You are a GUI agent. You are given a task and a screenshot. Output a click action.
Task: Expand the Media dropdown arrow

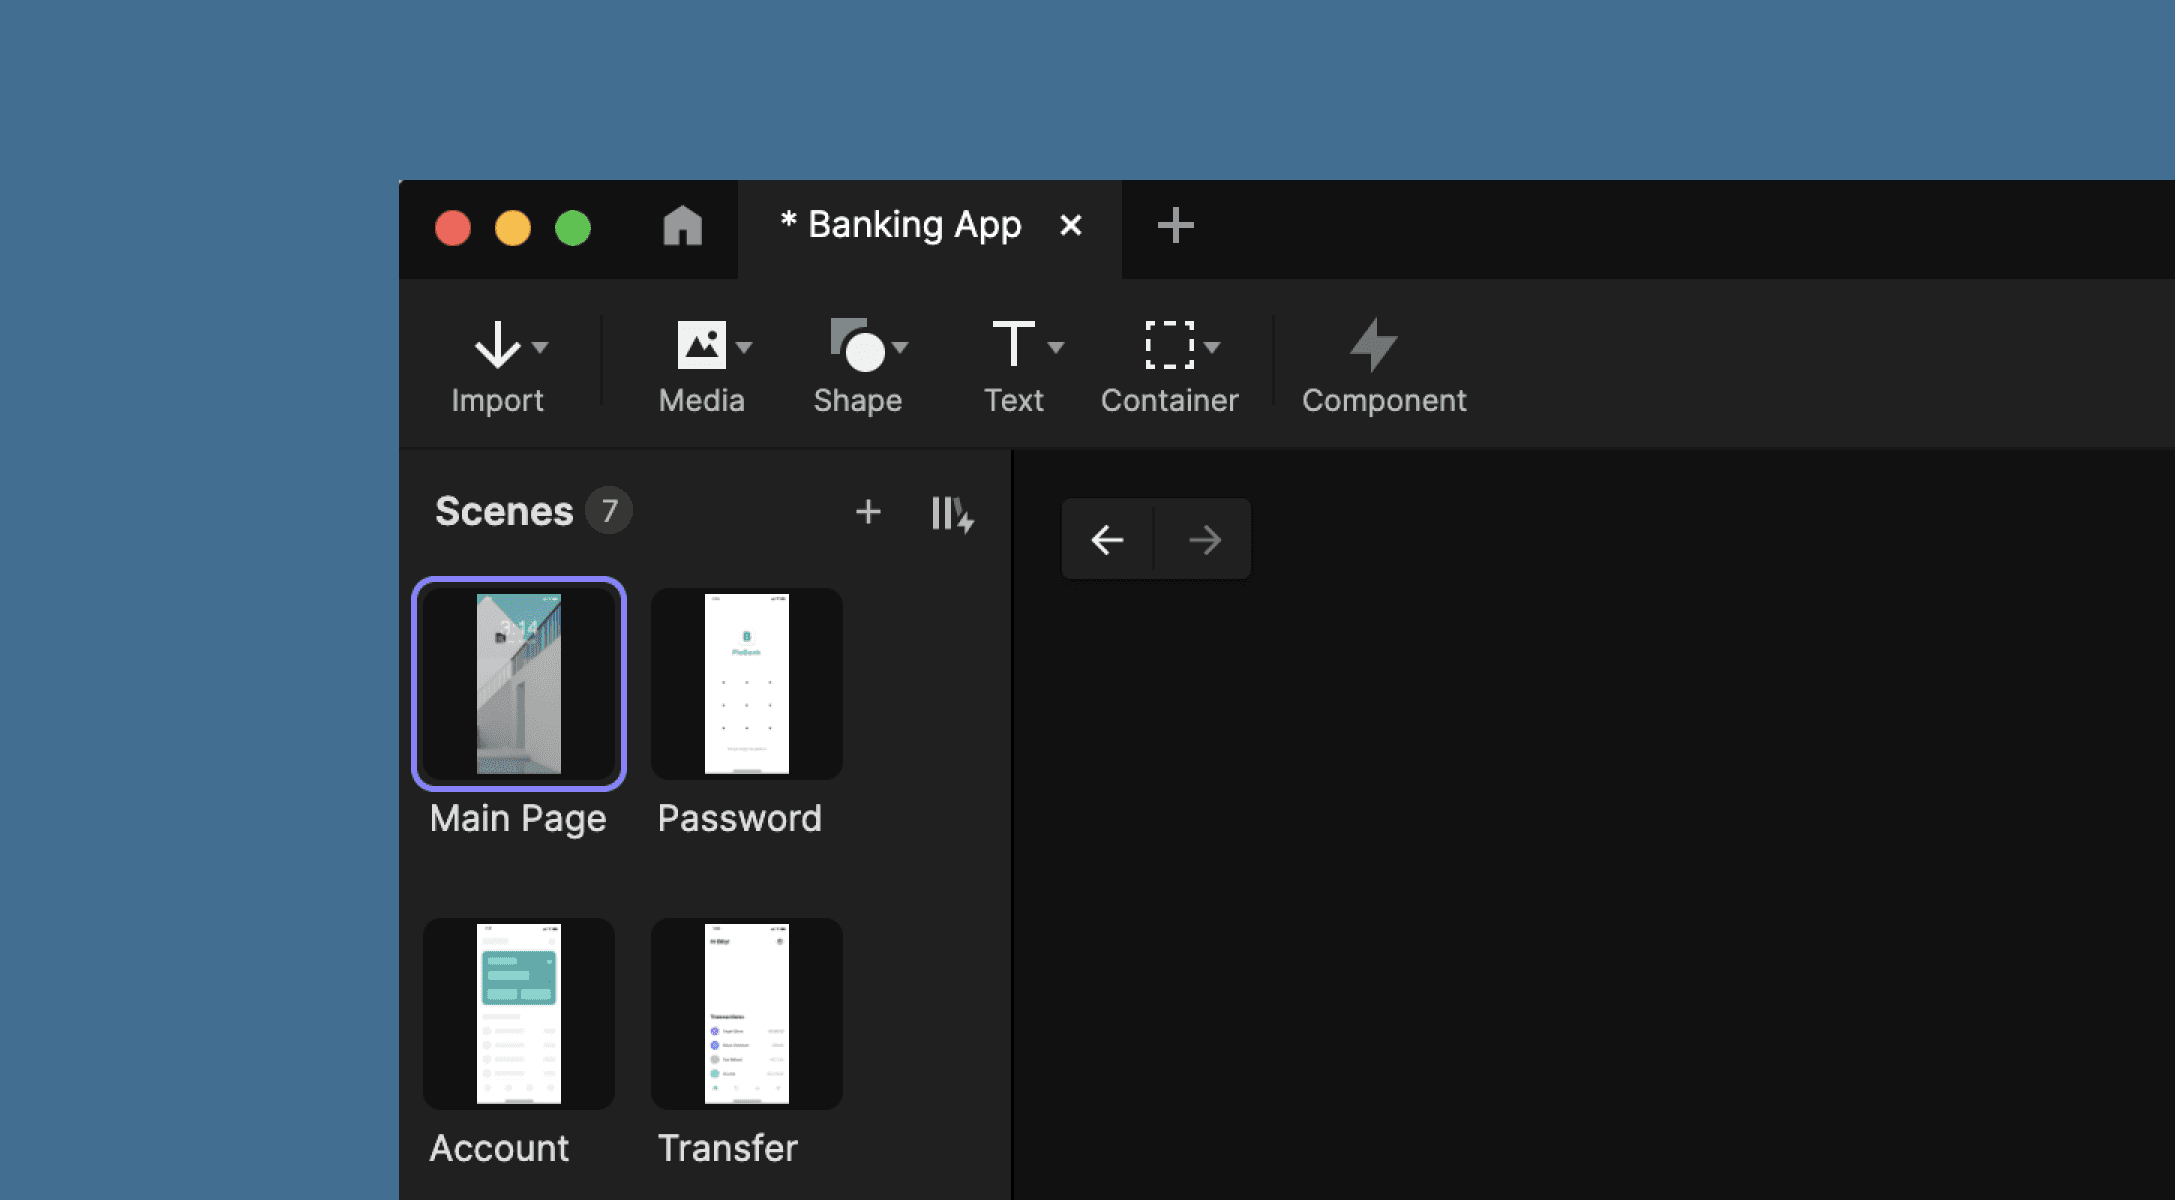coord(744,347)
